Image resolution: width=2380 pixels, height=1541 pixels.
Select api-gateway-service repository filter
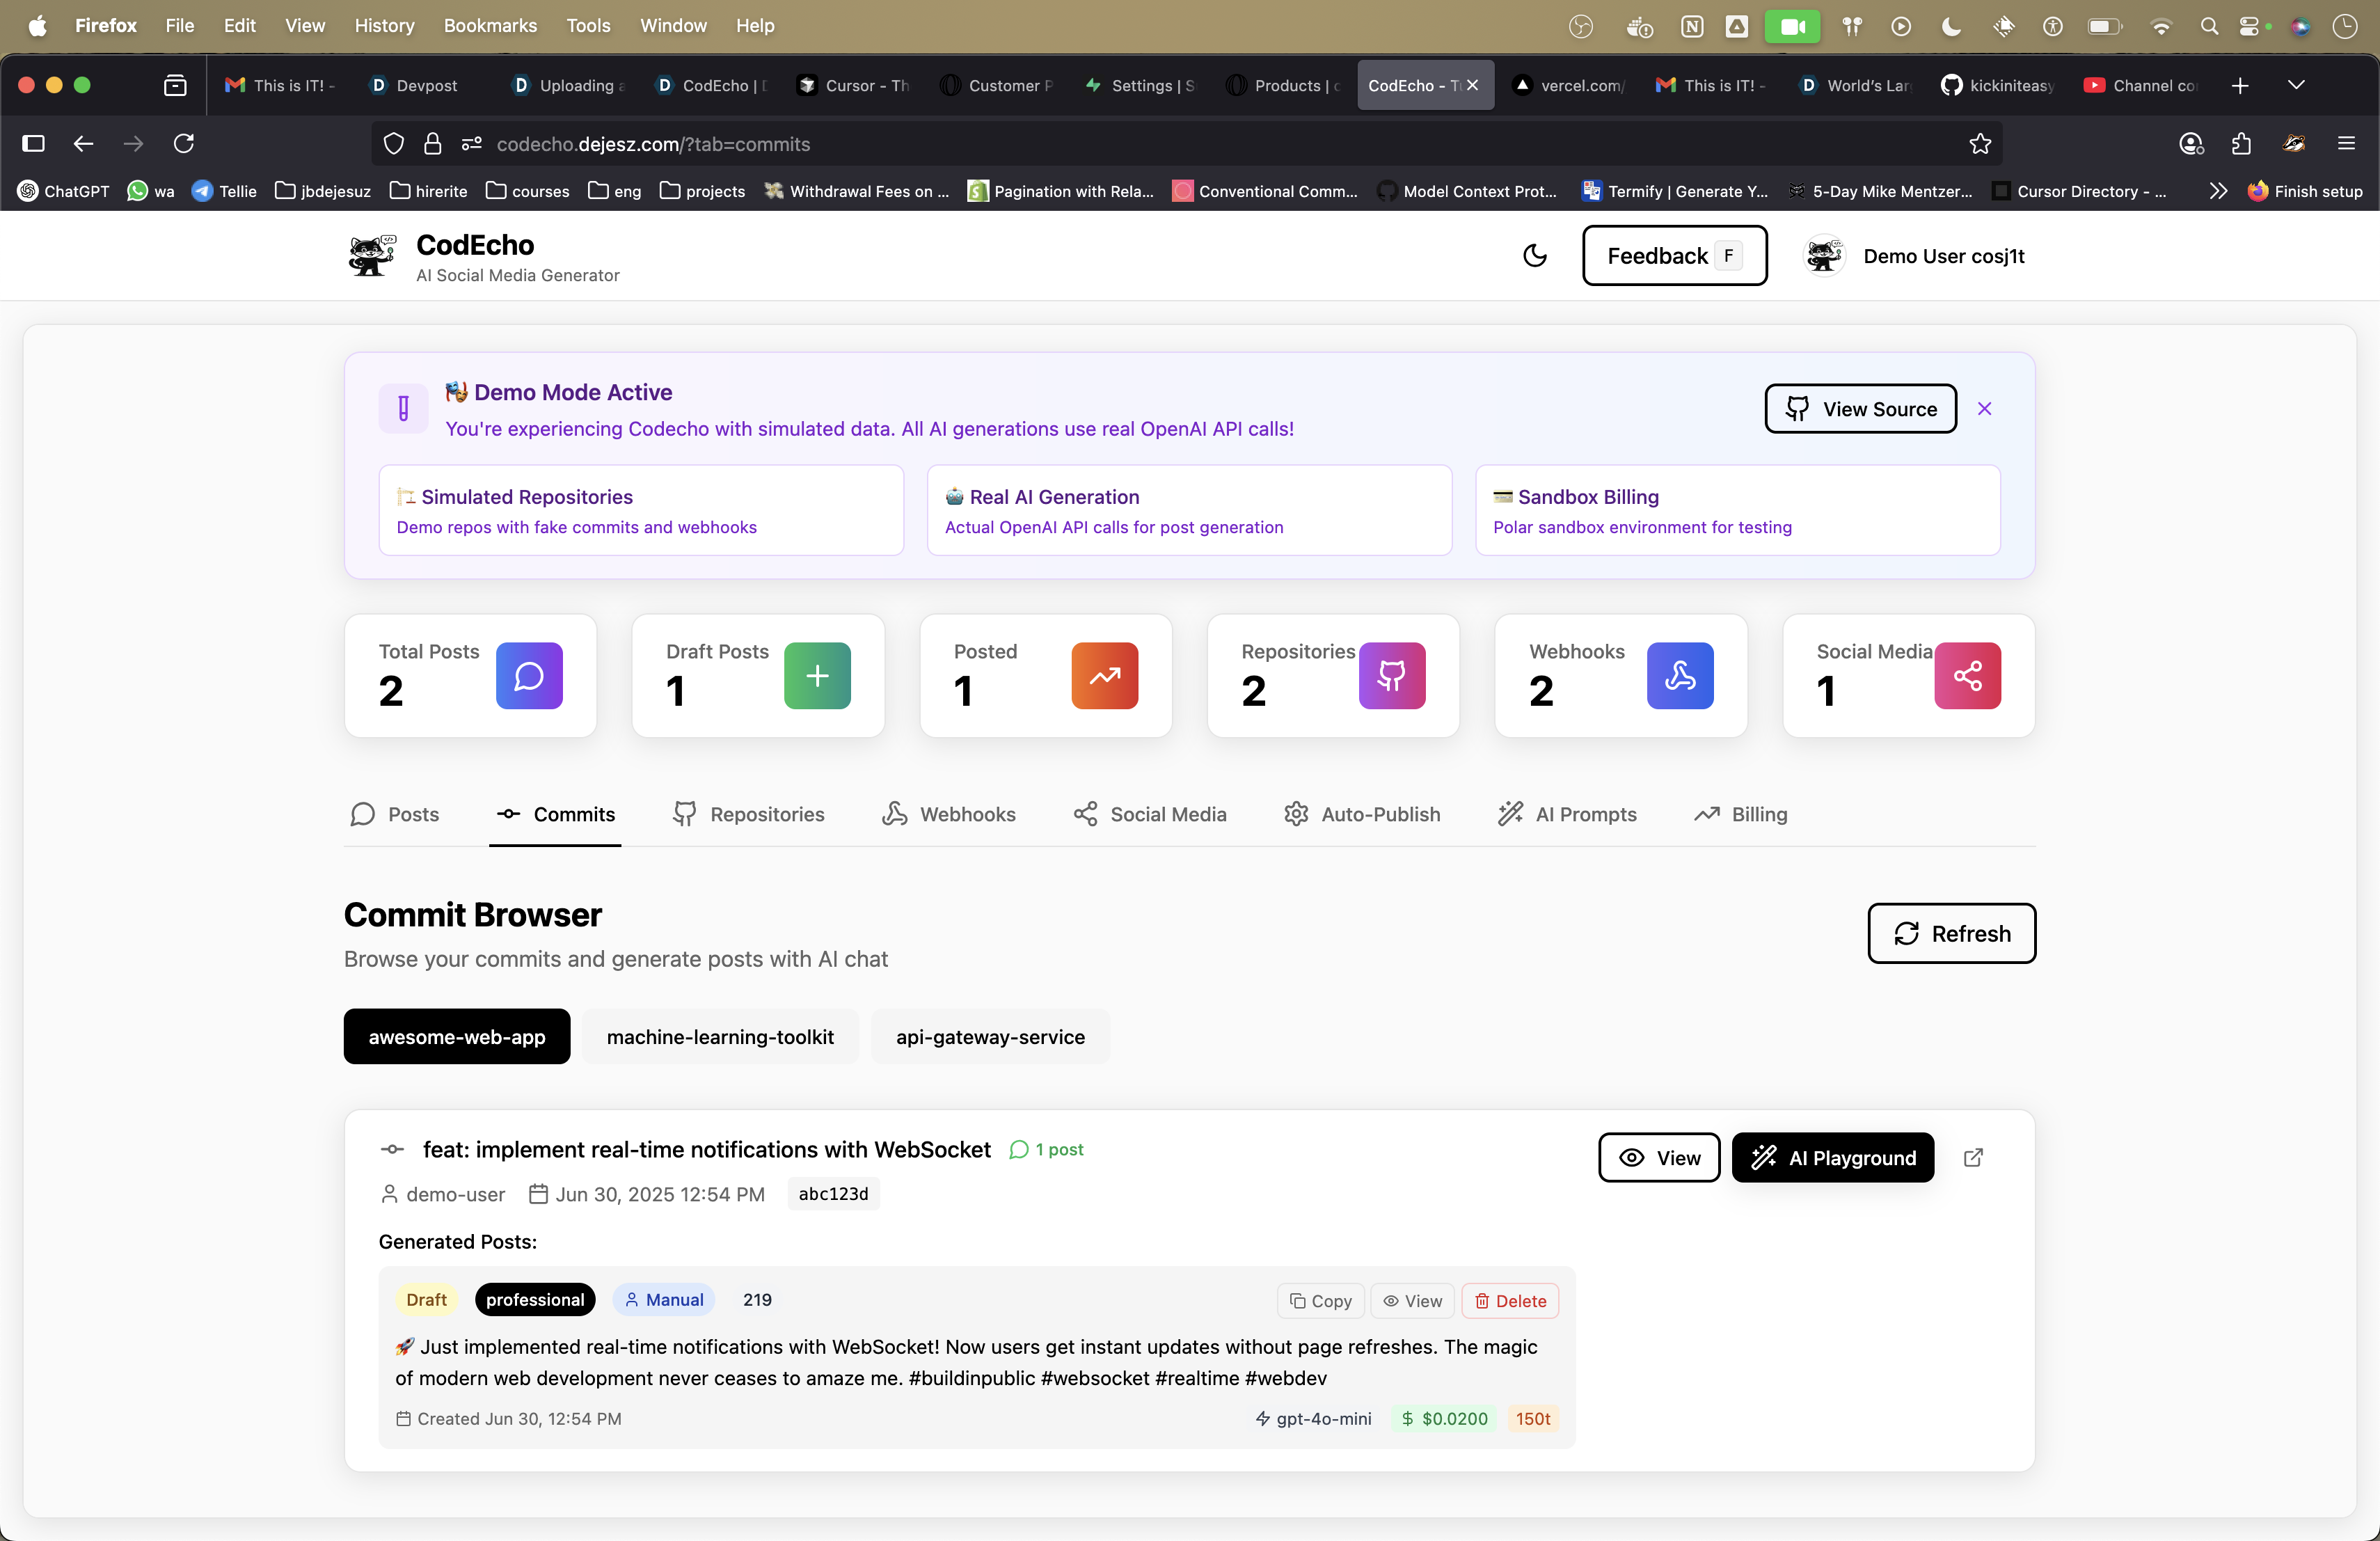[x=990, y=1037]
